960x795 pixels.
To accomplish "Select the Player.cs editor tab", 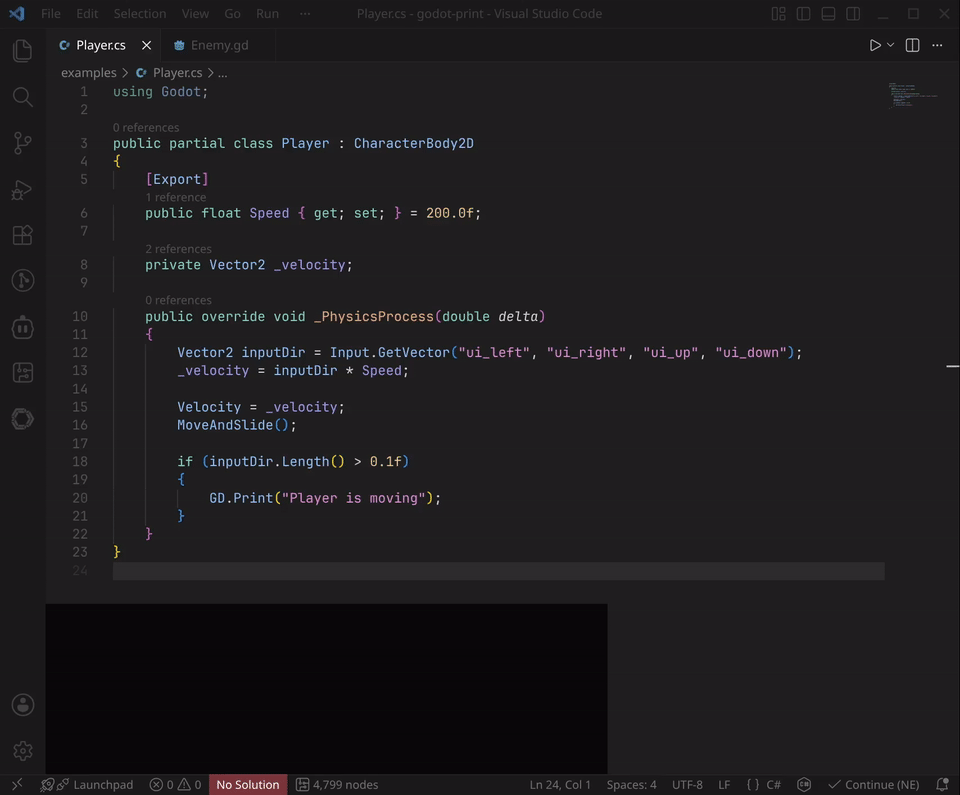I will 101,45.
